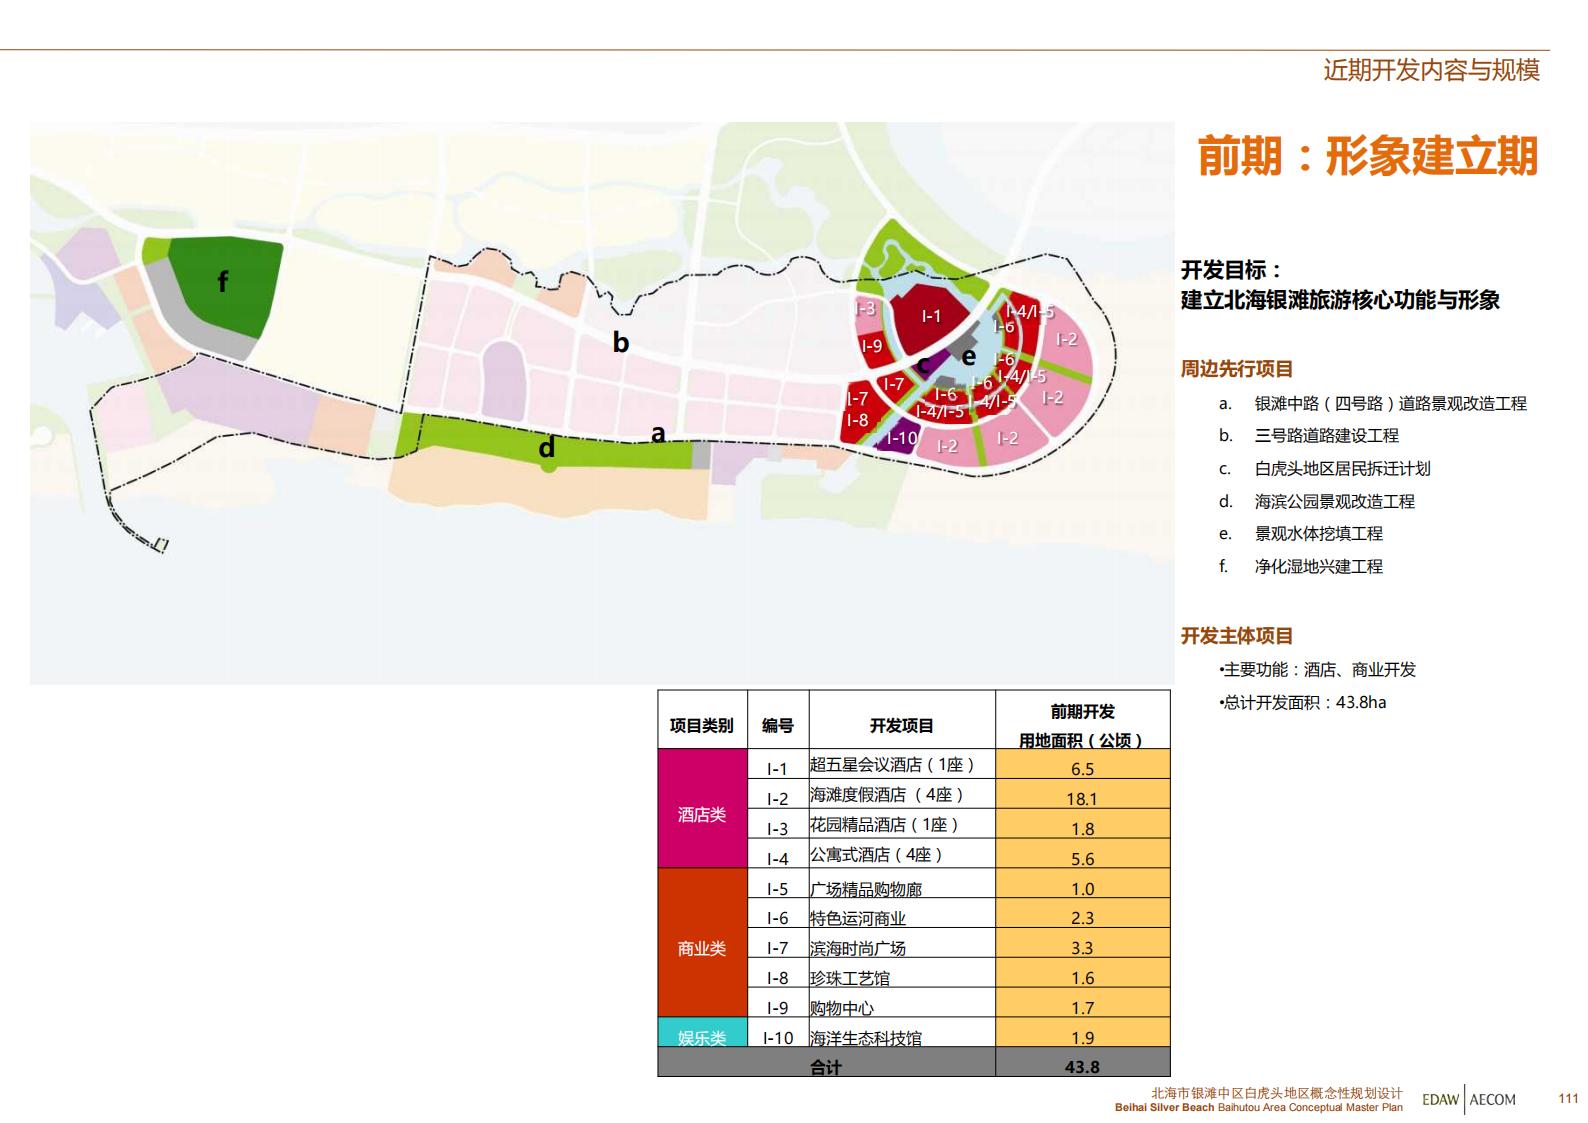This screenshot has width=1588, height=1123.
Task: Click the code cell 'I-6' in table
Action: [778, 914]
